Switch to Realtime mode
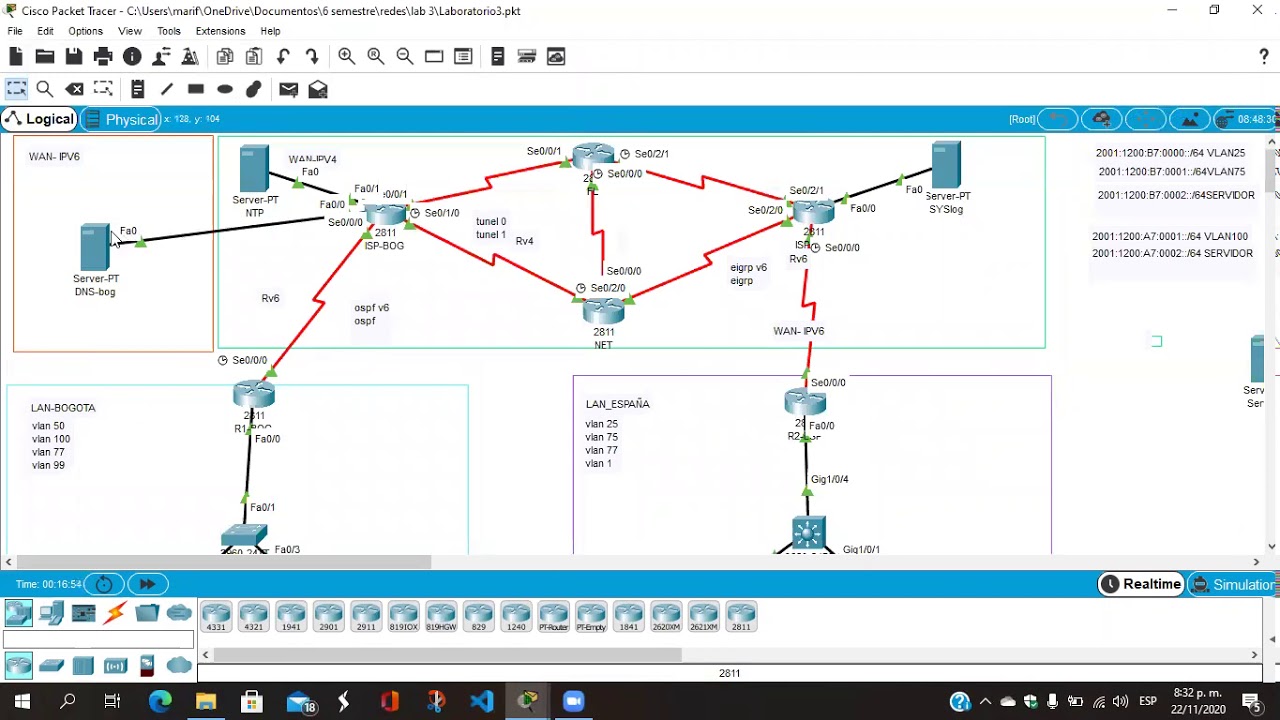Image resolution: width=1280 pixels, height=720 pixels. (1141, 584)
